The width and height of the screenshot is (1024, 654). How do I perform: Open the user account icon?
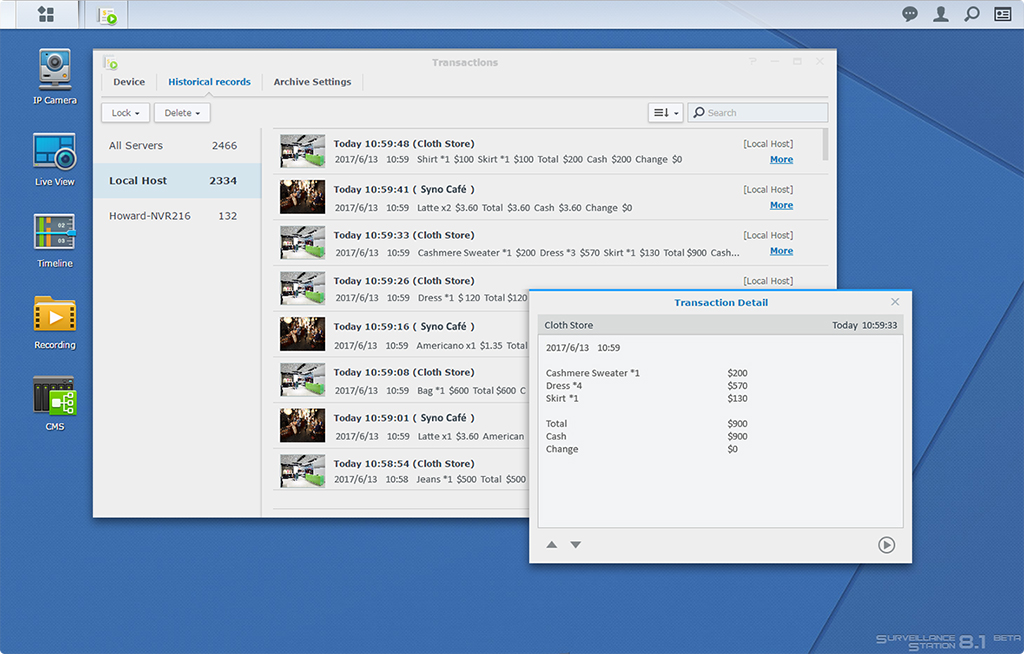[x=940, y=14]
